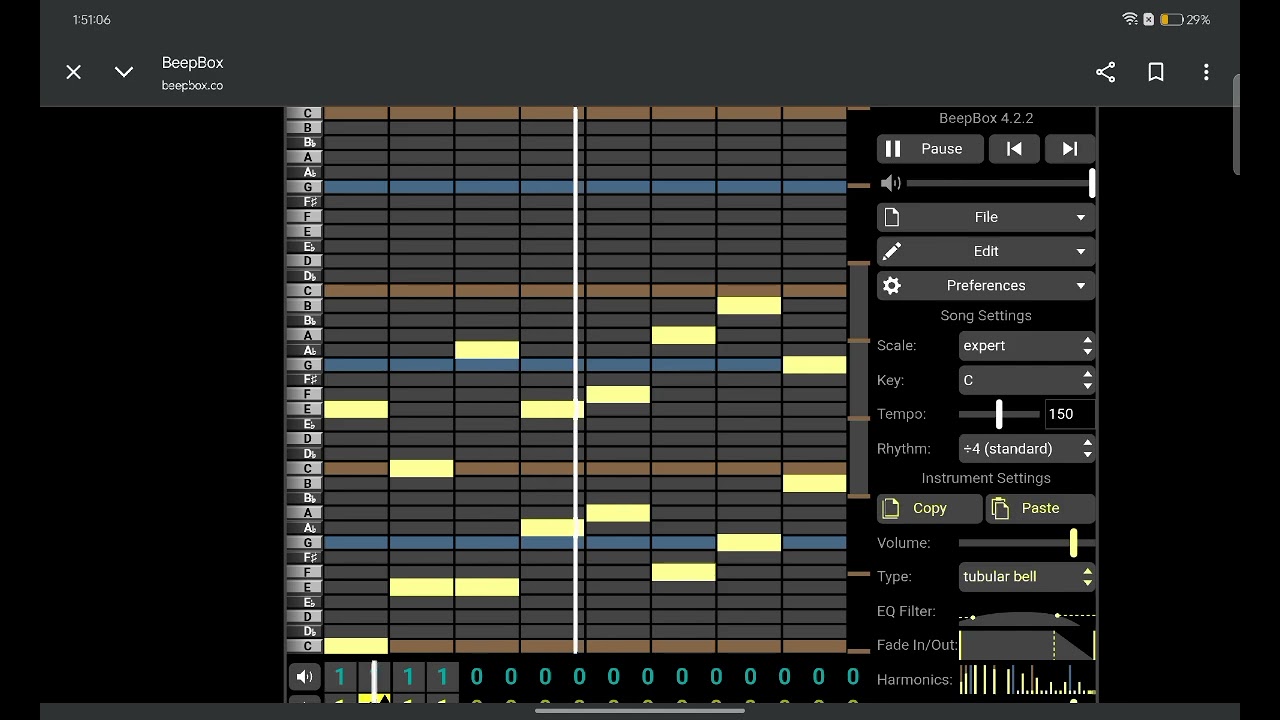Image resolution: width=1280 pixels, height=720 pixels.
Task: Click the BeepBox 4.2.2 version text
Action: [x=986, y=118]
